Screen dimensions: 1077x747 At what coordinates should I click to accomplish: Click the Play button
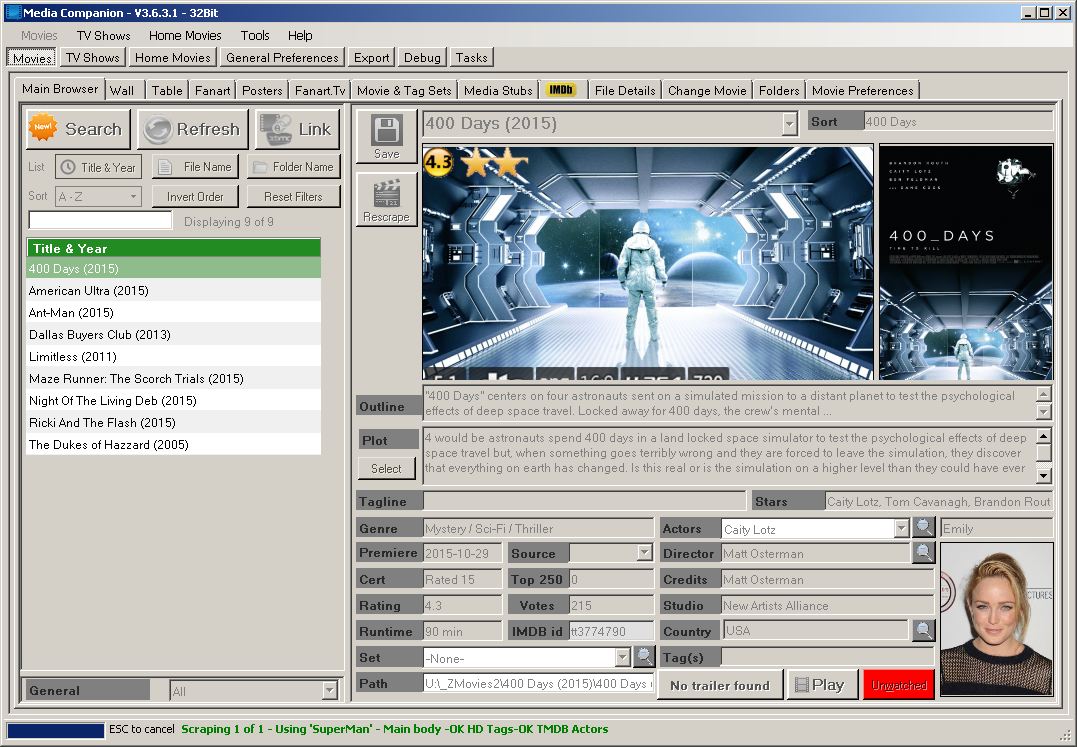821,685
